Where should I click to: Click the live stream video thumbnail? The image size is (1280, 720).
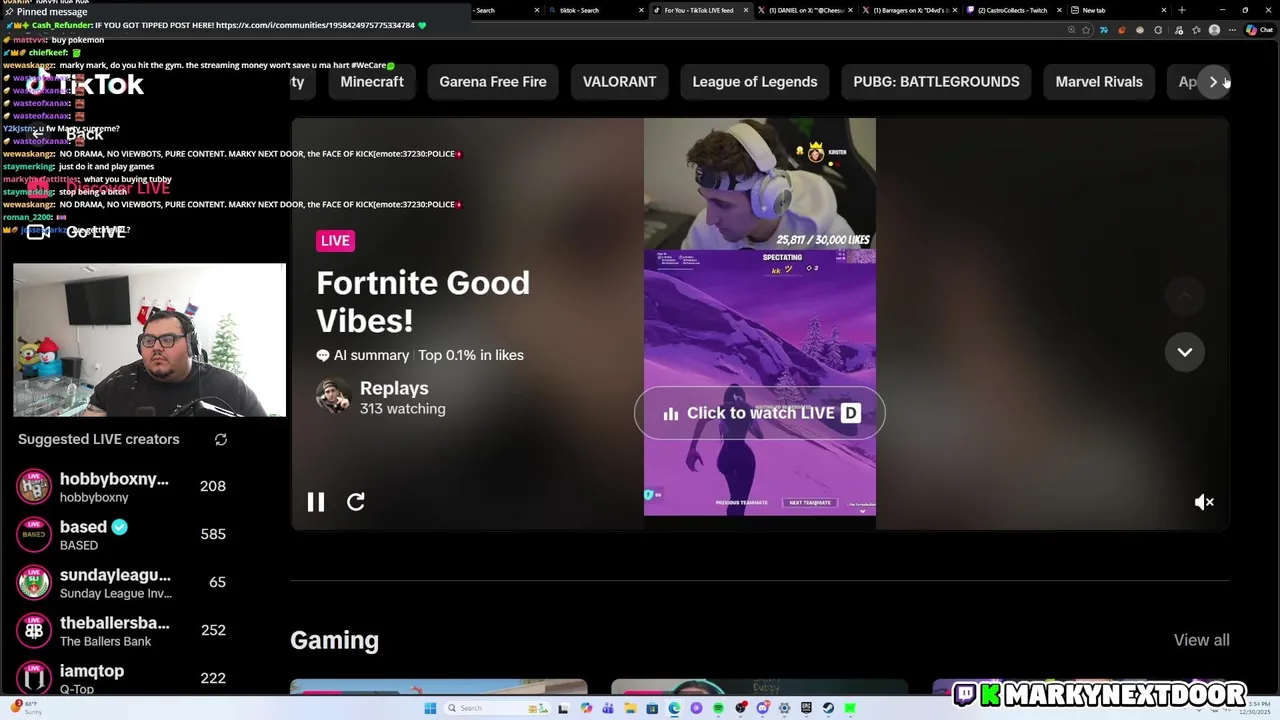[x=760, y=317]
